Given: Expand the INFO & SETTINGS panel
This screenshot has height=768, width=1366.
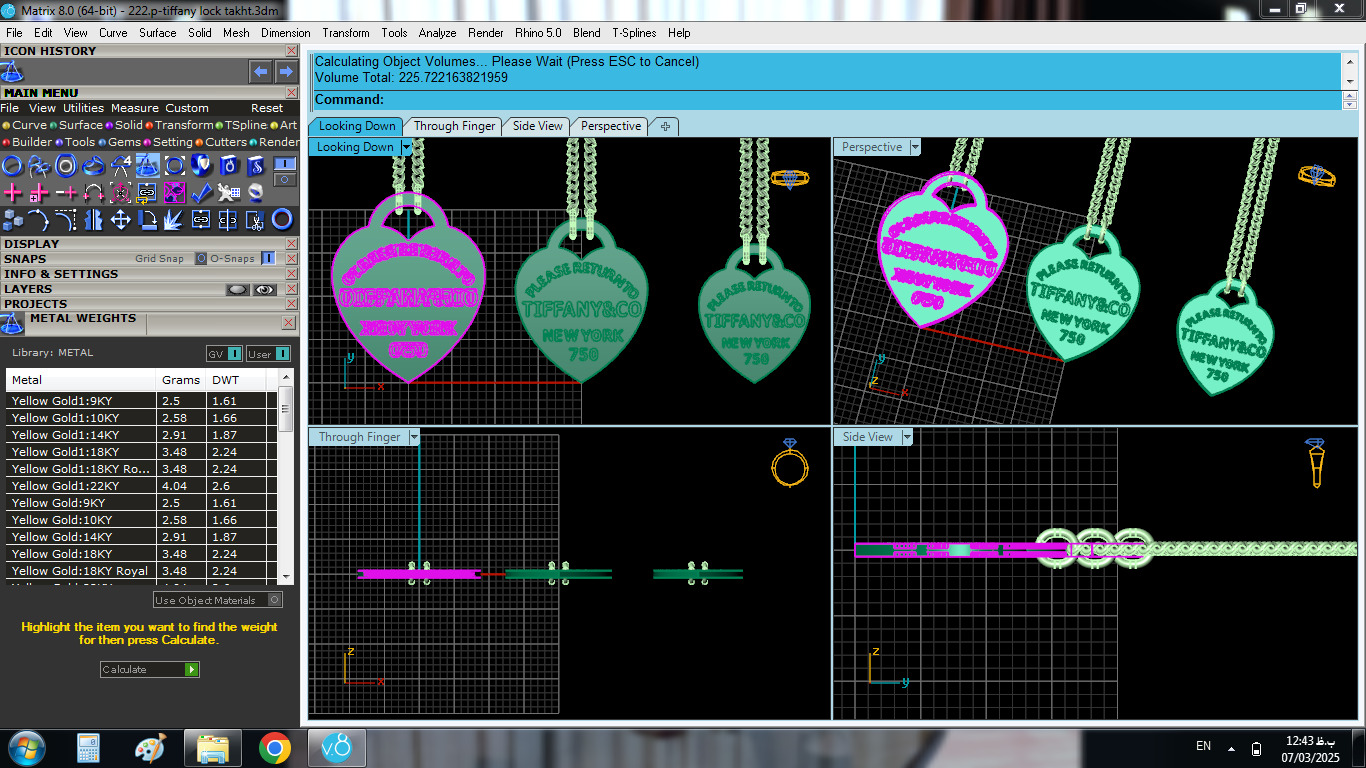Looking at the screenshot, I should tap(149, 273).
